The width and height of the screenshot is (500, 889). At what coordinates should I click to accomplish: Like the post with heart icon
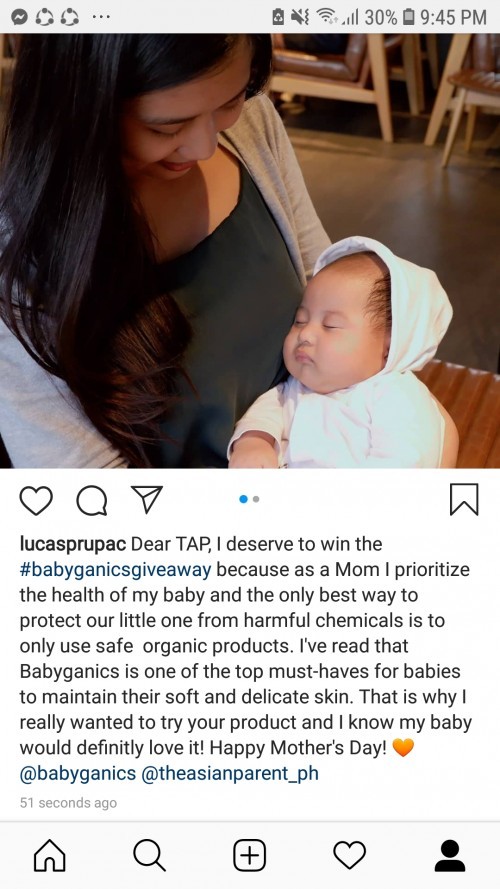point(36,500)
